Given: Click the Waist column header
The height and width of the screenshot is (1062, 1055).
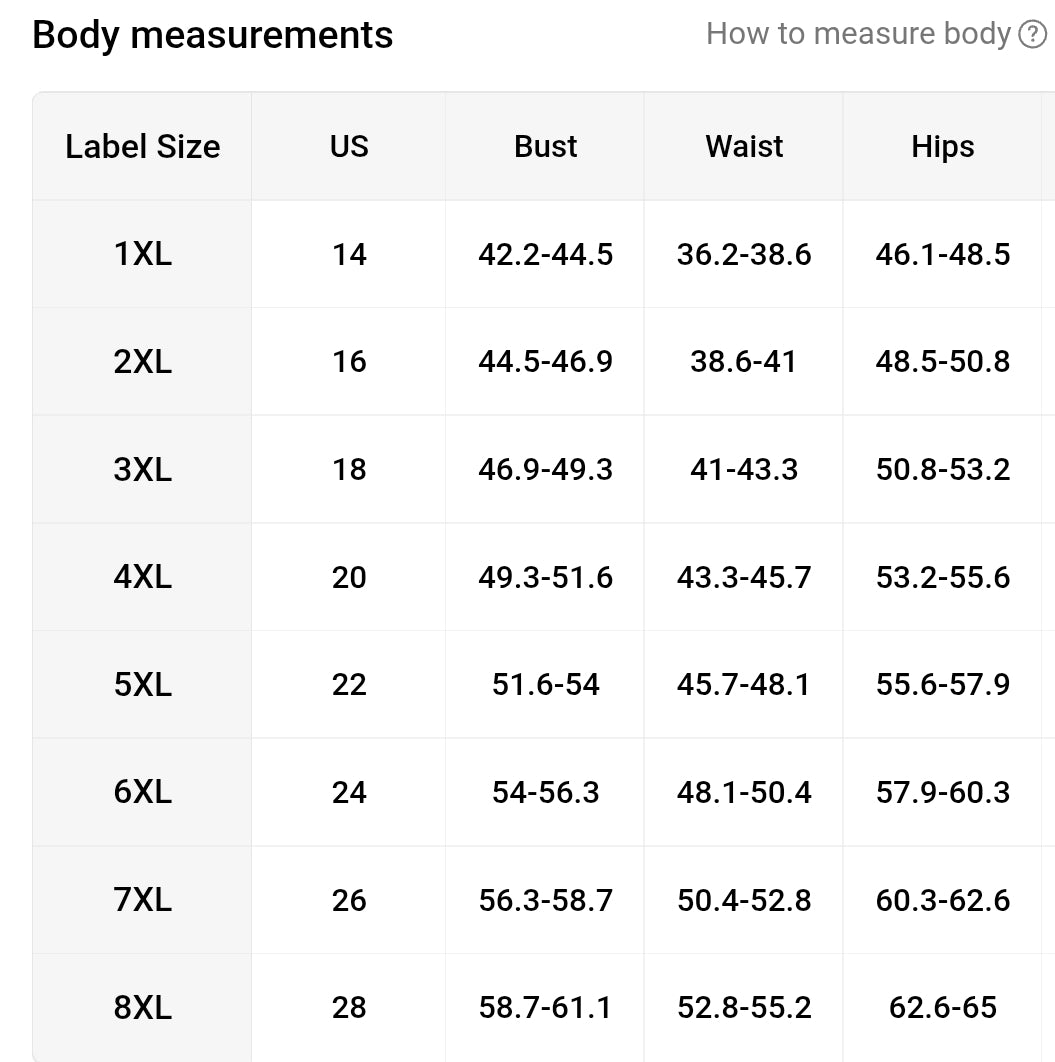Looking at the screenshot, I should tap(744, 146).
